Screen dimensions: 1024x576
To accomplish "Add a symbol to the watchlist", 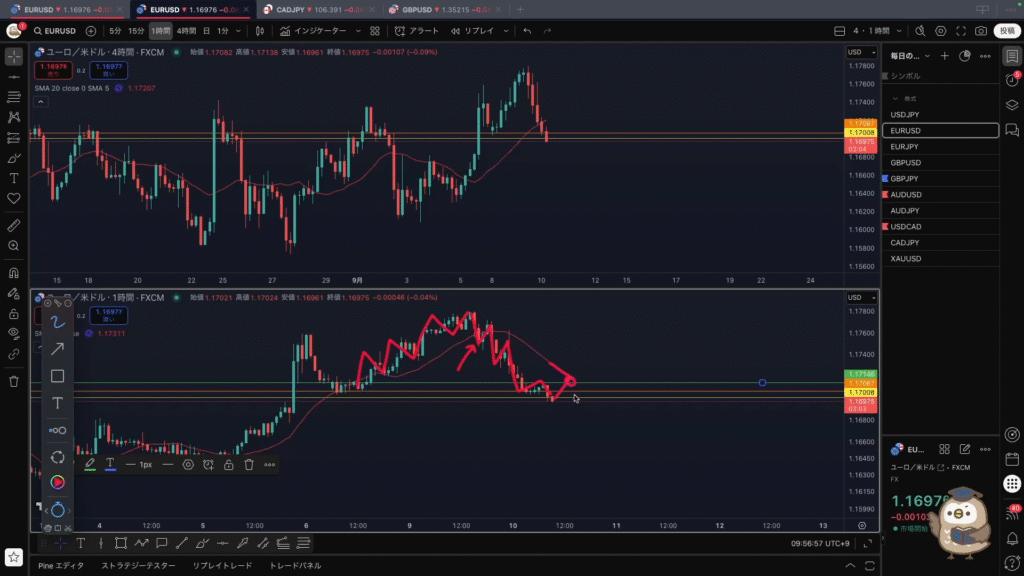I will click(x=944, y=56).
